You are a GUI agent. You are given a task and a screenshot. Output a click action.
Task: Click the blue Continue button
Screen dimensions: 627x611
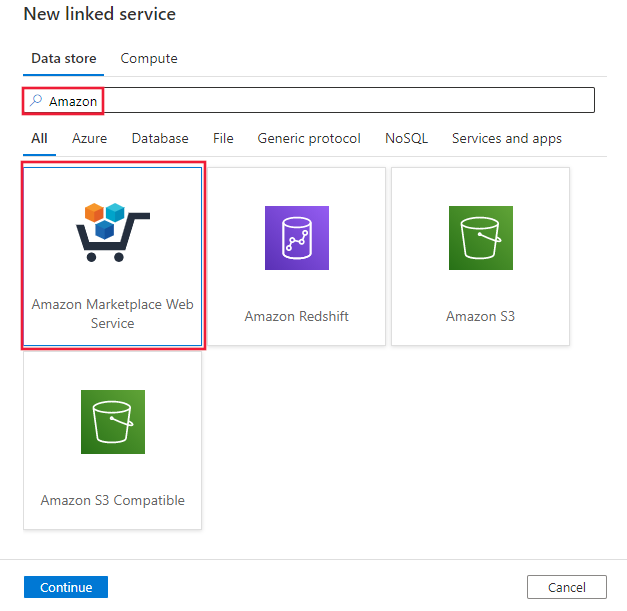click(66, 587)
